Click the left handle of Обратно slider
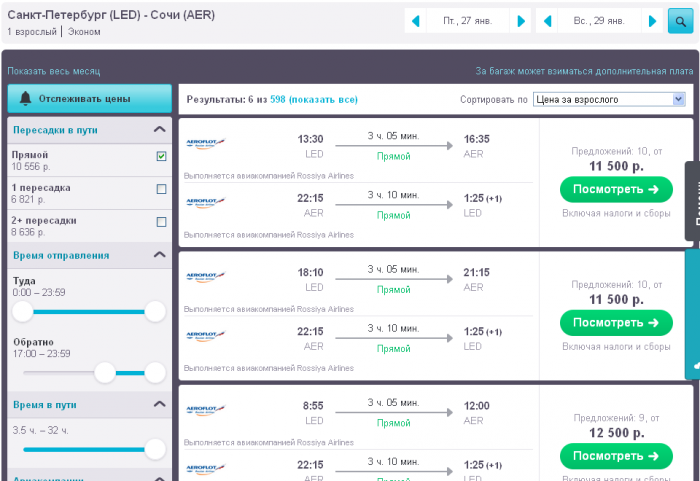The image size is (700, 481). click(105, 372)
